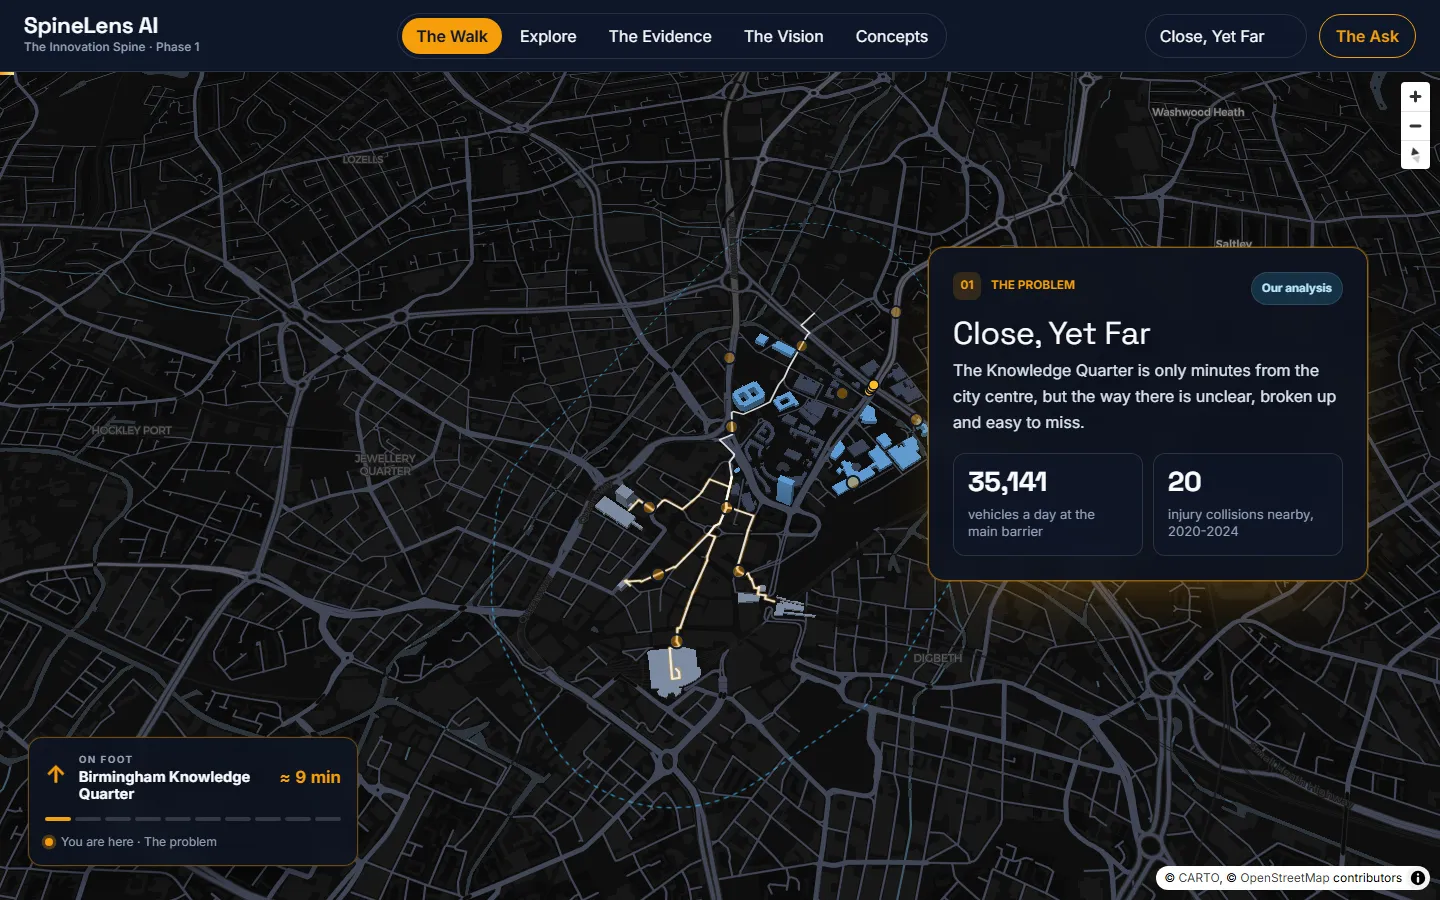This screenshot has width=1440, height=900.
Task: Click 'Birmingham Knowledge Quarter' destination text
Action: [x=164, y=785]
